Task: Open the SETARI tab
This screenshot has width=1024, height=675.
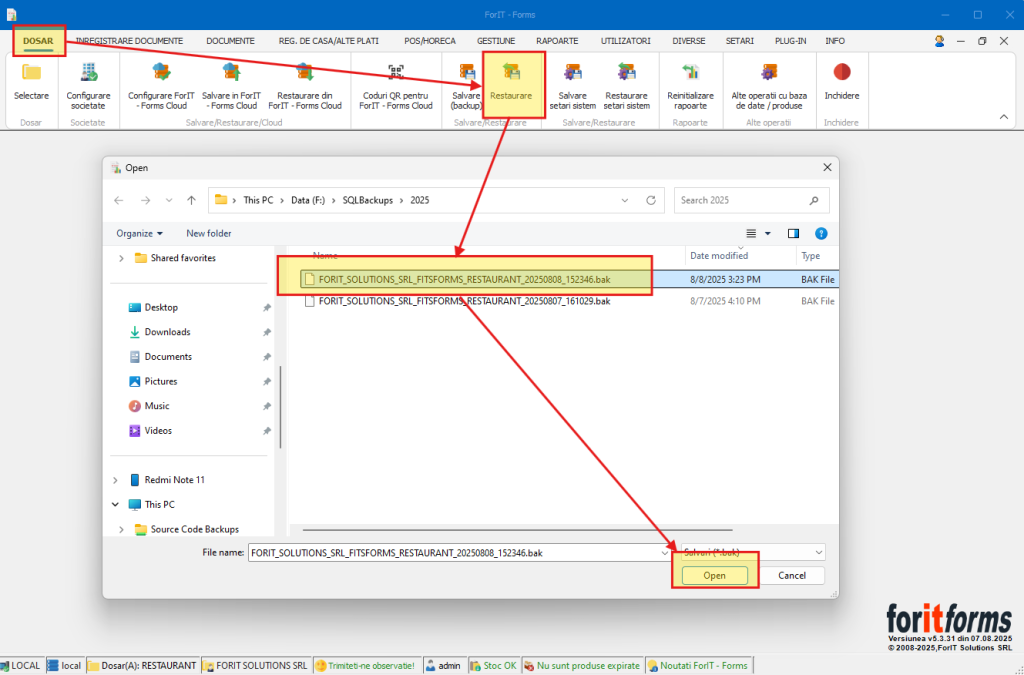Action: tap(739, 41)
